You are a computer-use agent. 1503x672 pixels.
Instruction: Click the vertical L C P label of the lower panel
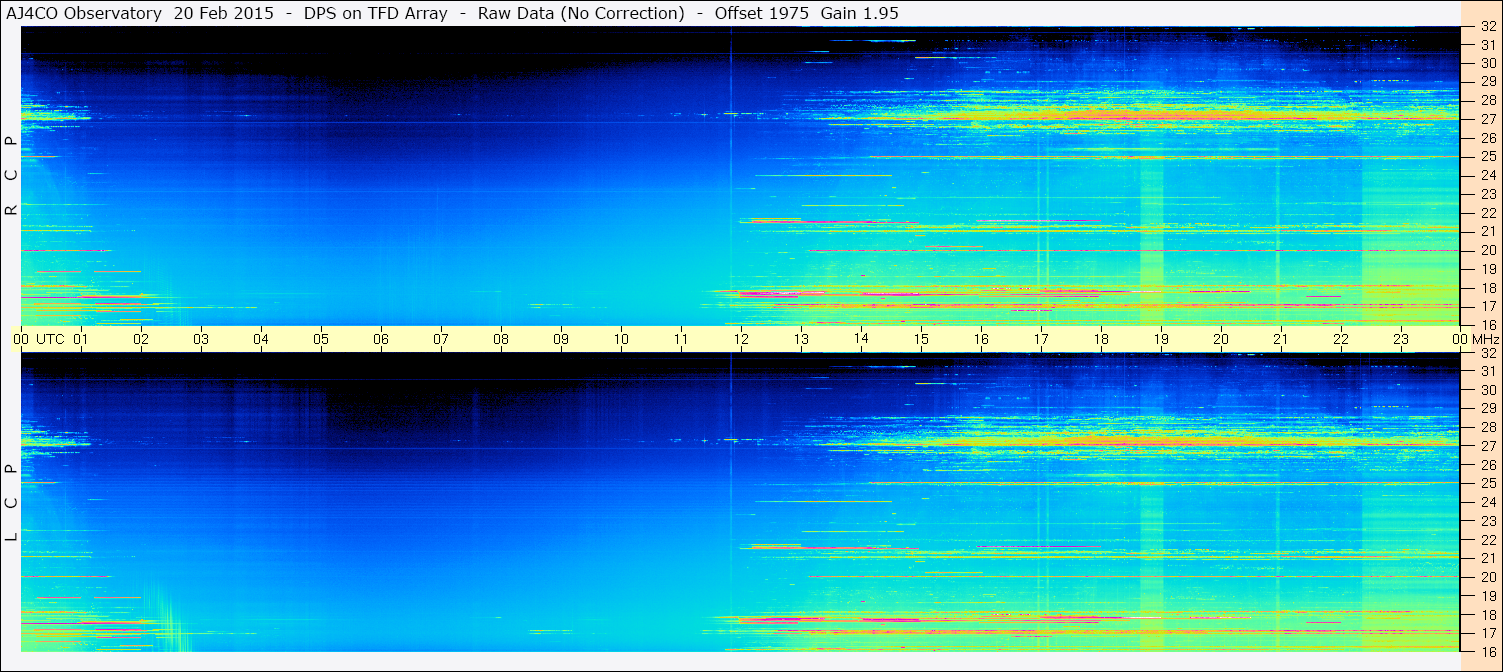tap(12, 503)
